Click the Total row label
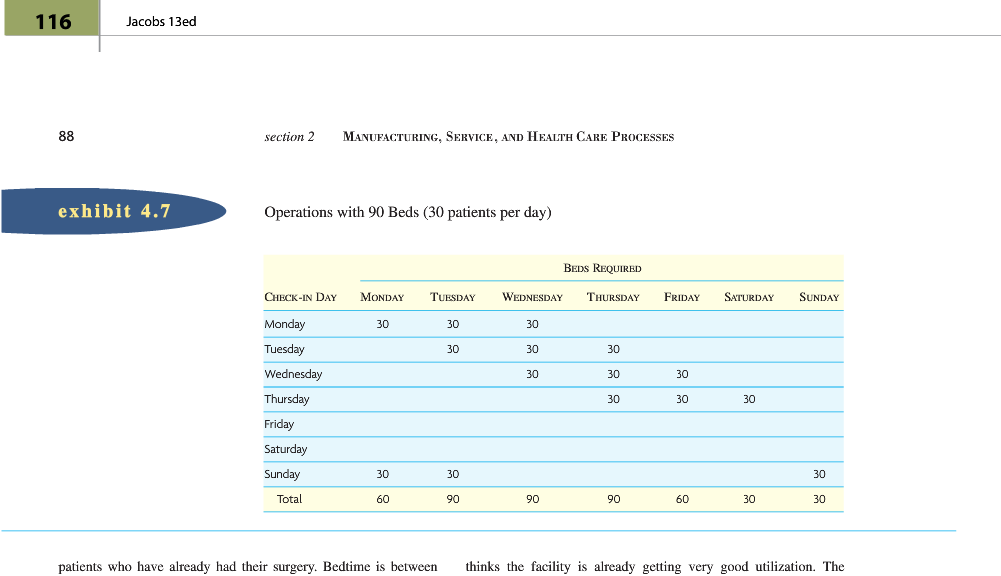This screenshot has height=576, width=1001. (x=289, y=499)
